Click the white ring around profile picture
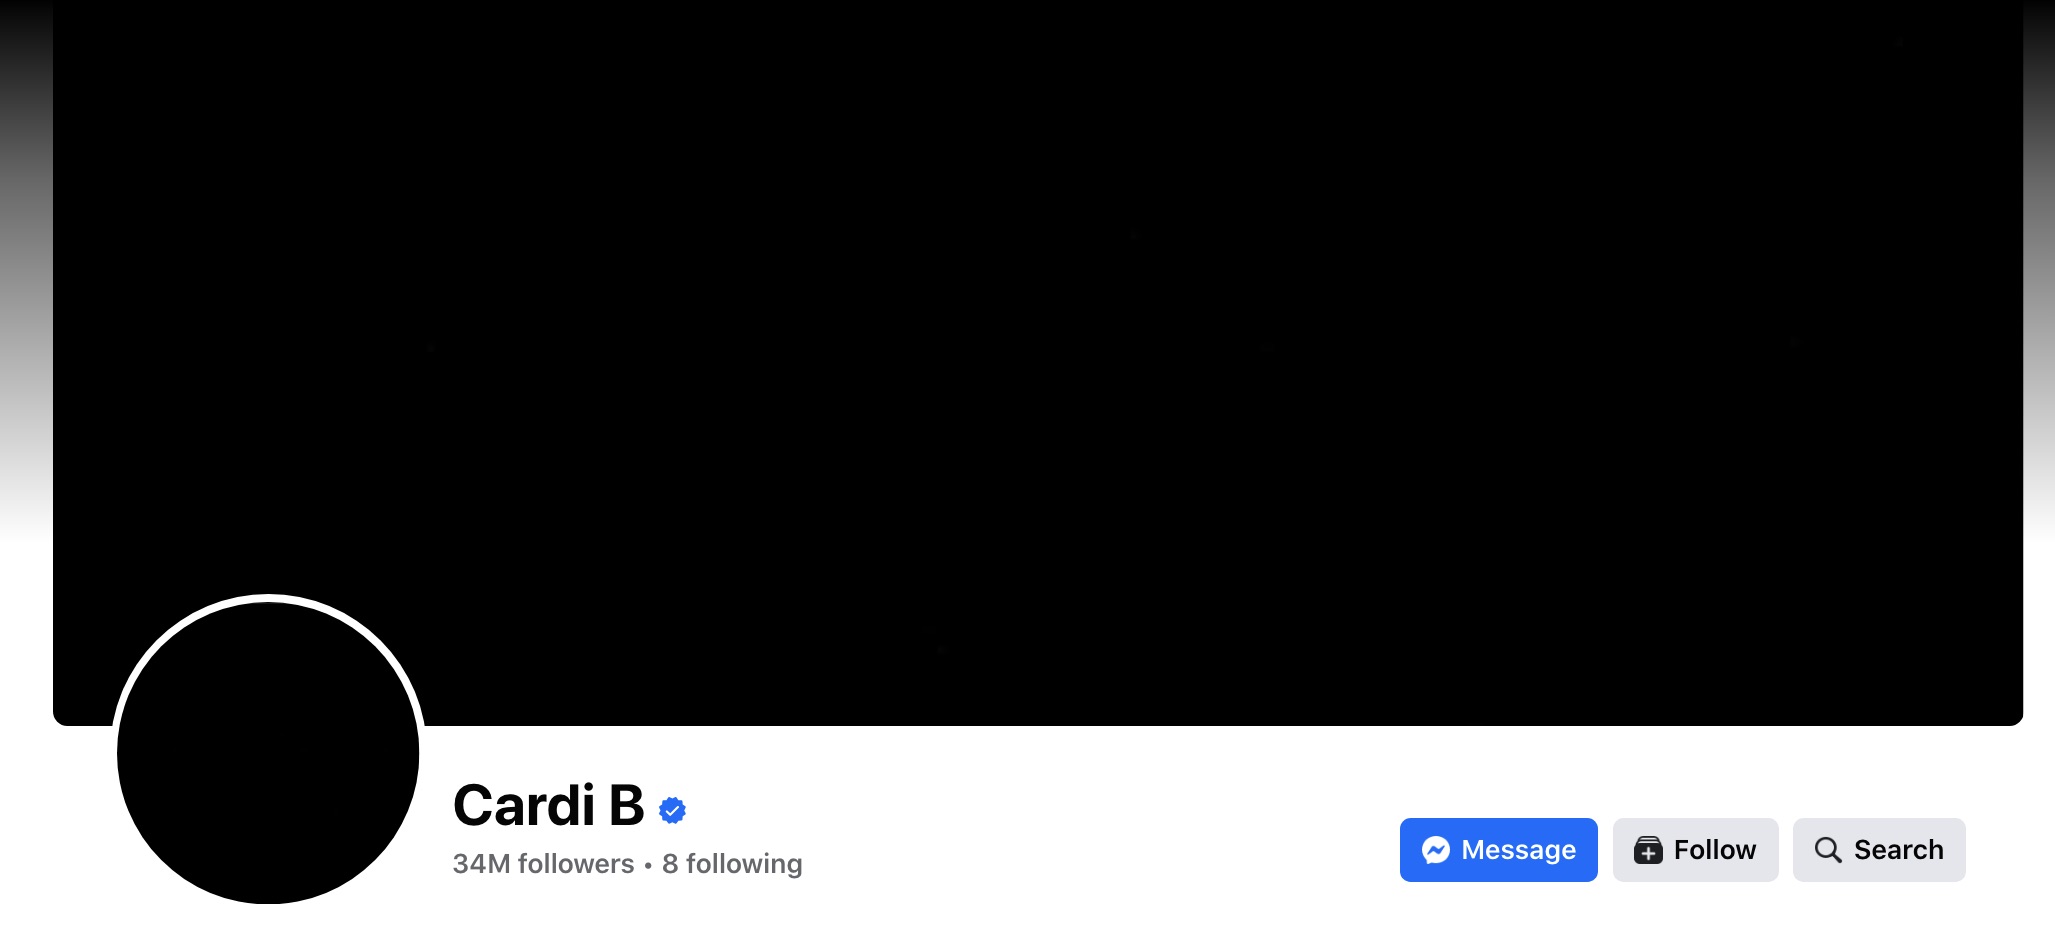 pyautogui.click(x=268, y=598)
